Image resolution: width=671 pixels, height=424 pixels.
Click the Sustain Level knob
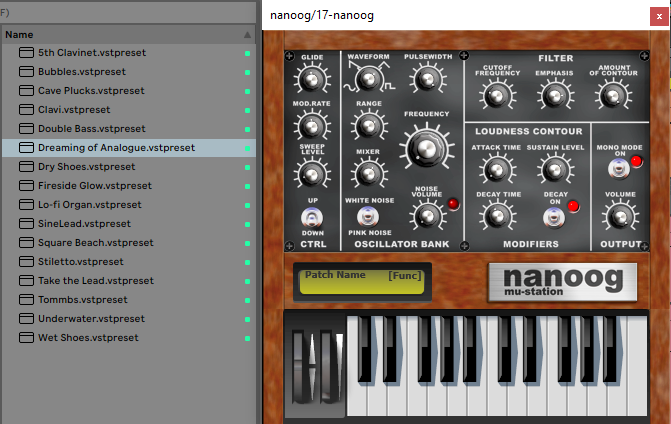click(555, 170)
